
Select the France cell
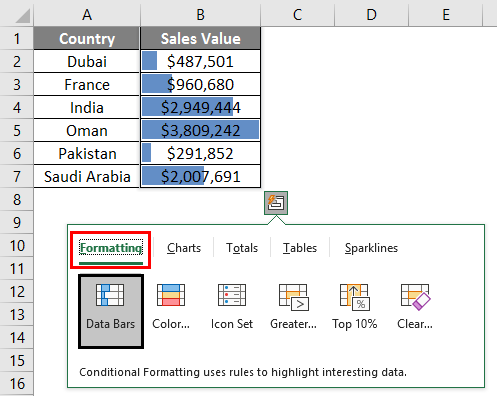pyautogui.click(x=87, y=84)
